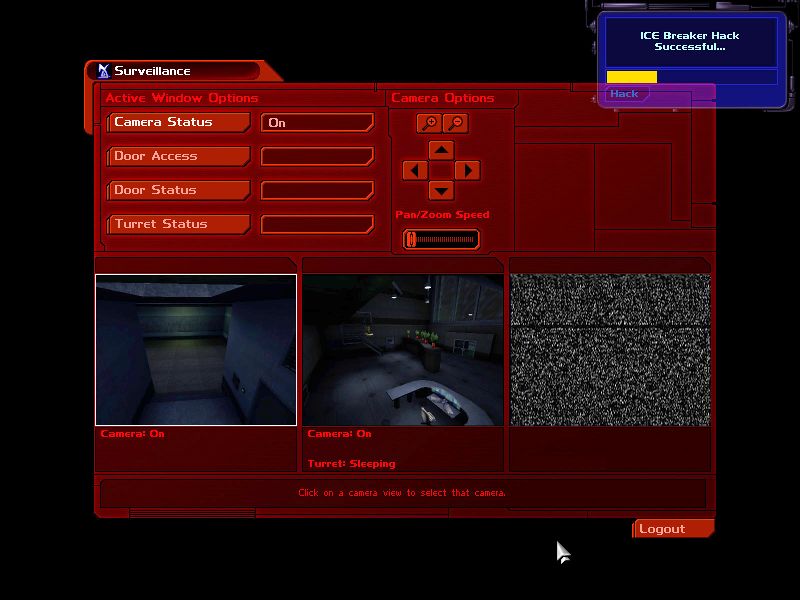Click the Camera Status field showing On
Viewport: 800px width, 600px height.
pyautogui.click(x=317, y=122)
